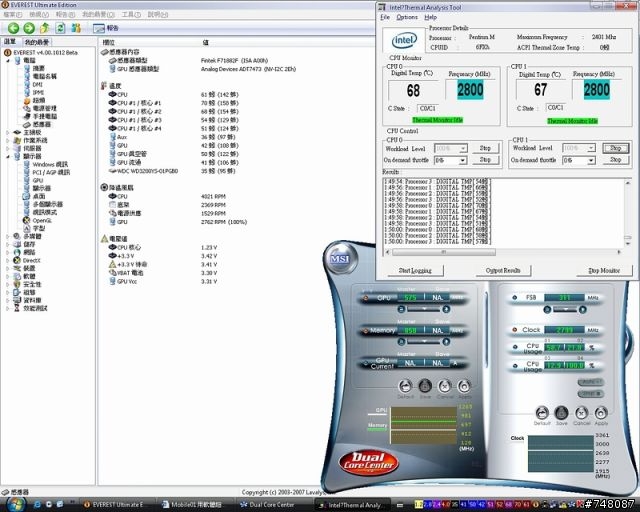Viewport: 640px width, 512px height.
Task: Click Start Logging button
Action: 415,270
